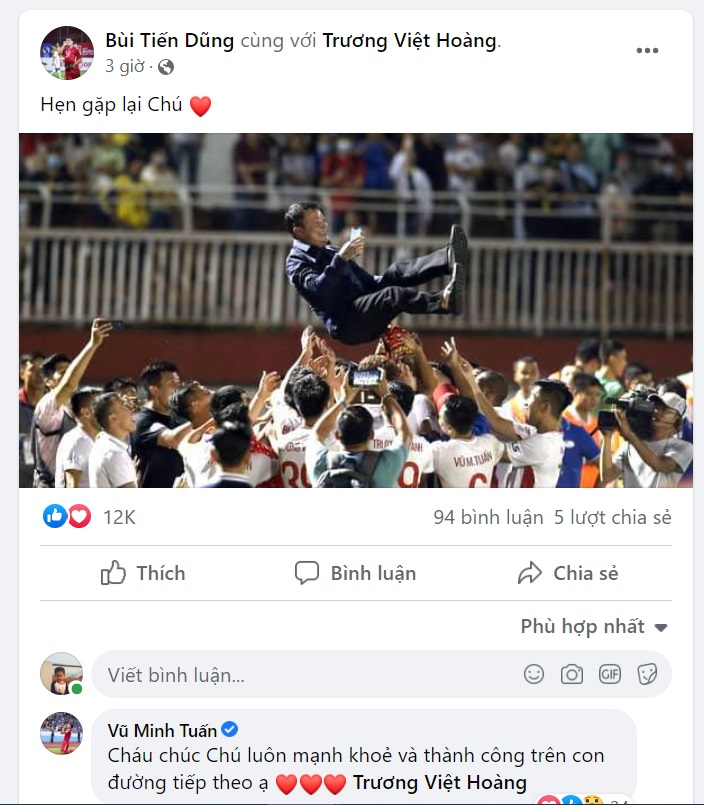
Task: Open tagged Trương Việt Hoàng profile in header
Action: 409,41
